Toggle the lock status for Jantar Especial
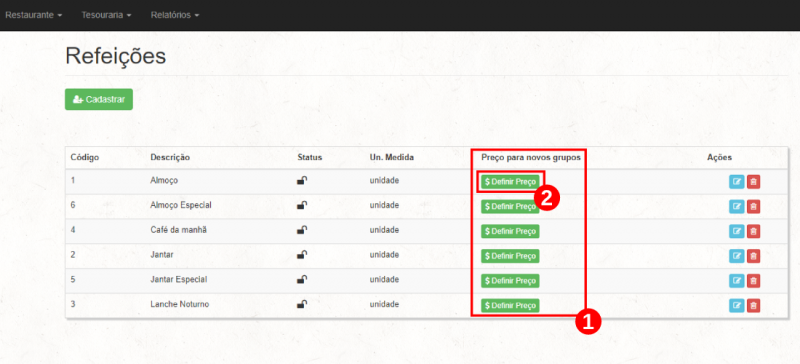 pyautogui.click(x=302, y=279)
